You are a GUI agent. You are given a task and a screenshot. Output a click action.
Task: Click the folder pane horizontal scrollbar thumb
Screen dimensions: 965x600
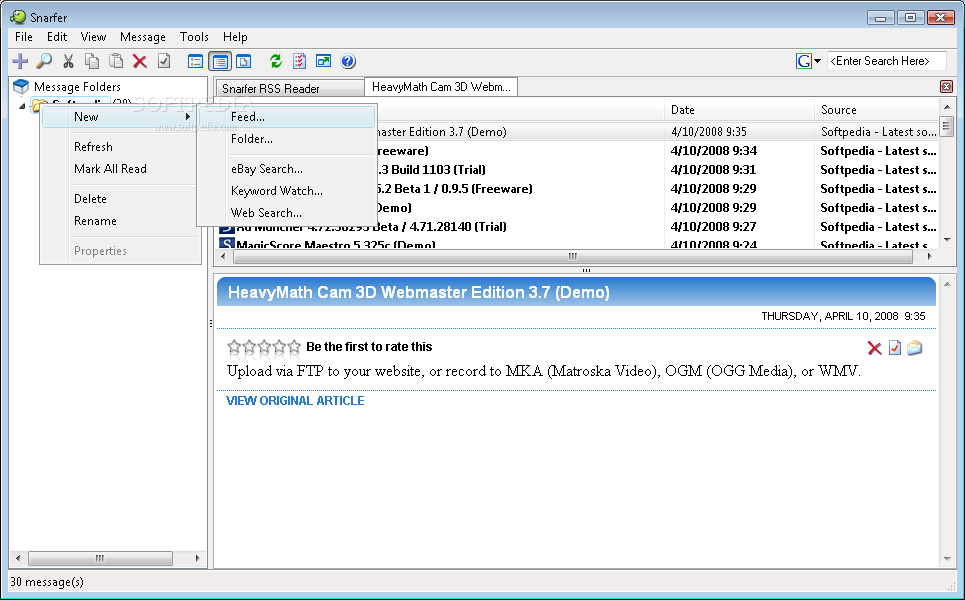click(x=100, y=558)
